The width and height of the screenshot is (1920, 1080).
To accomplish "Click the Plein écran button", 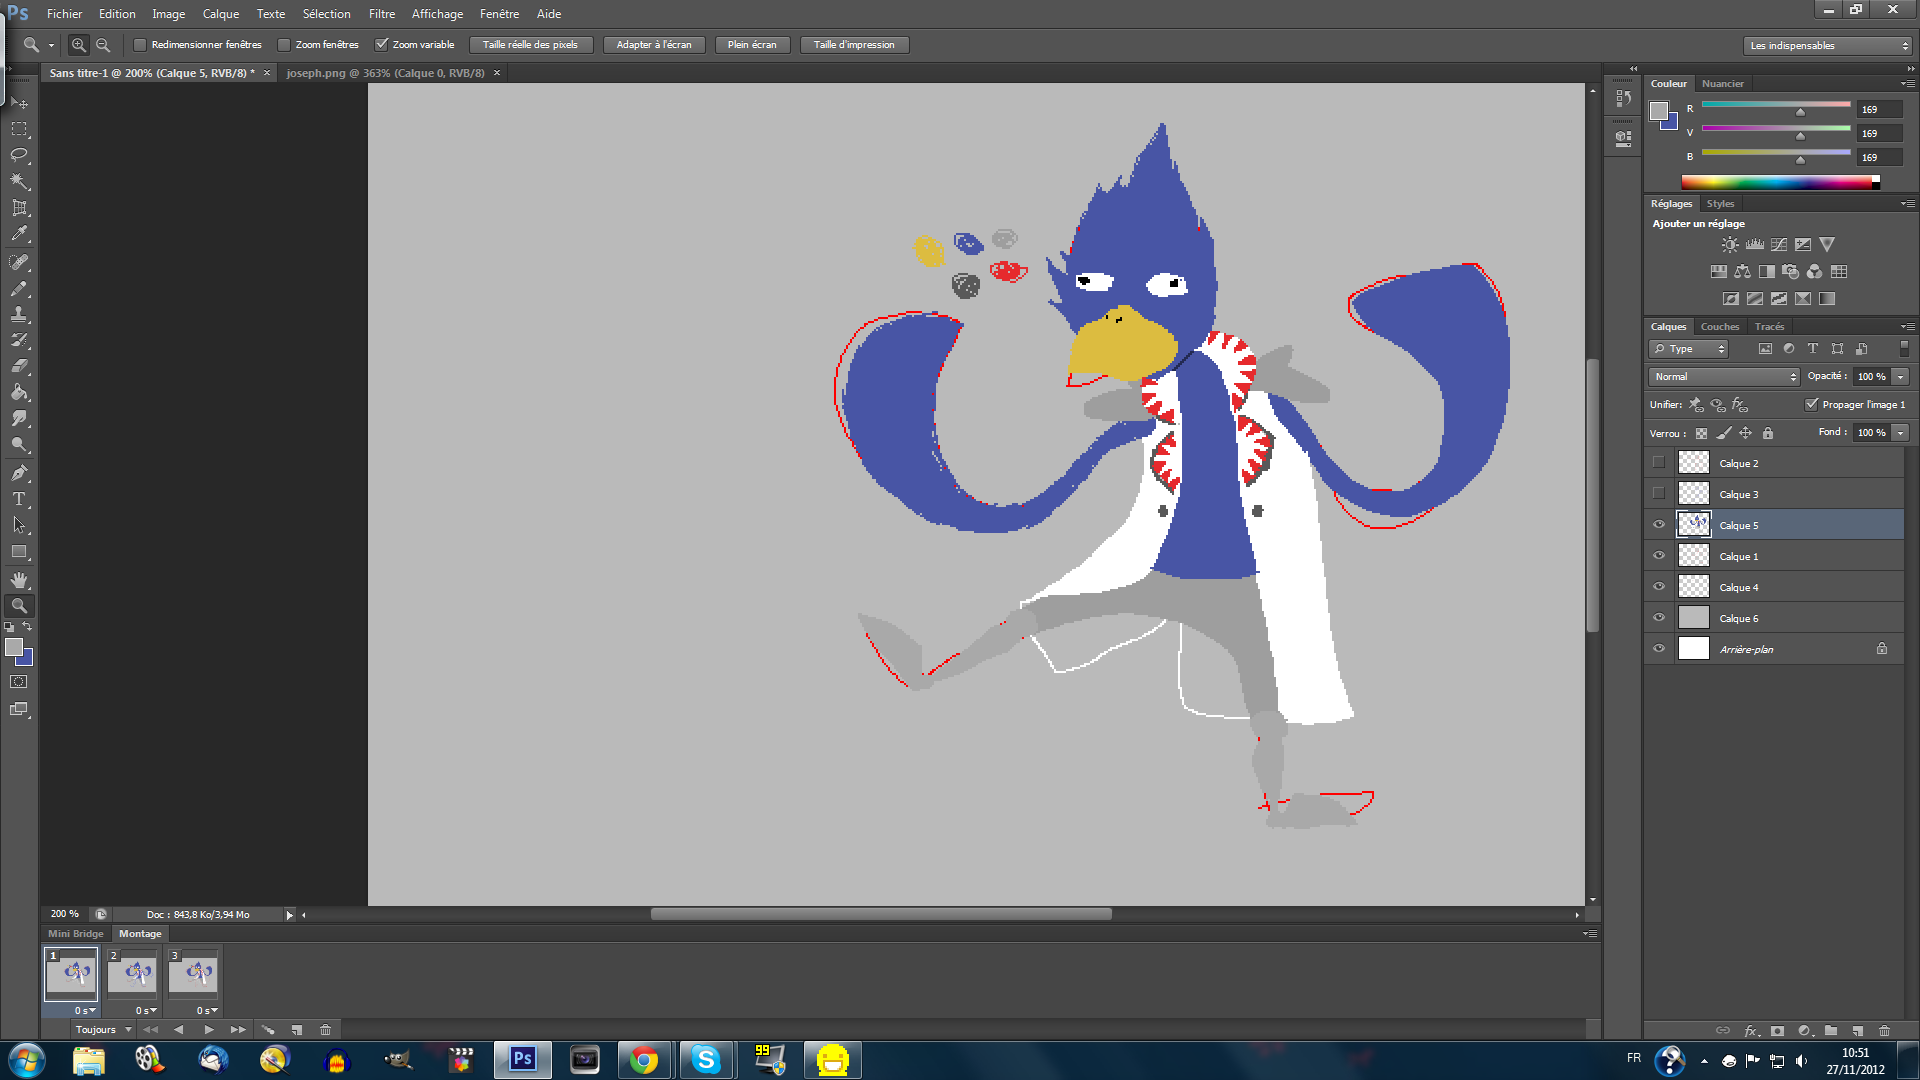I will click(752, 45).
